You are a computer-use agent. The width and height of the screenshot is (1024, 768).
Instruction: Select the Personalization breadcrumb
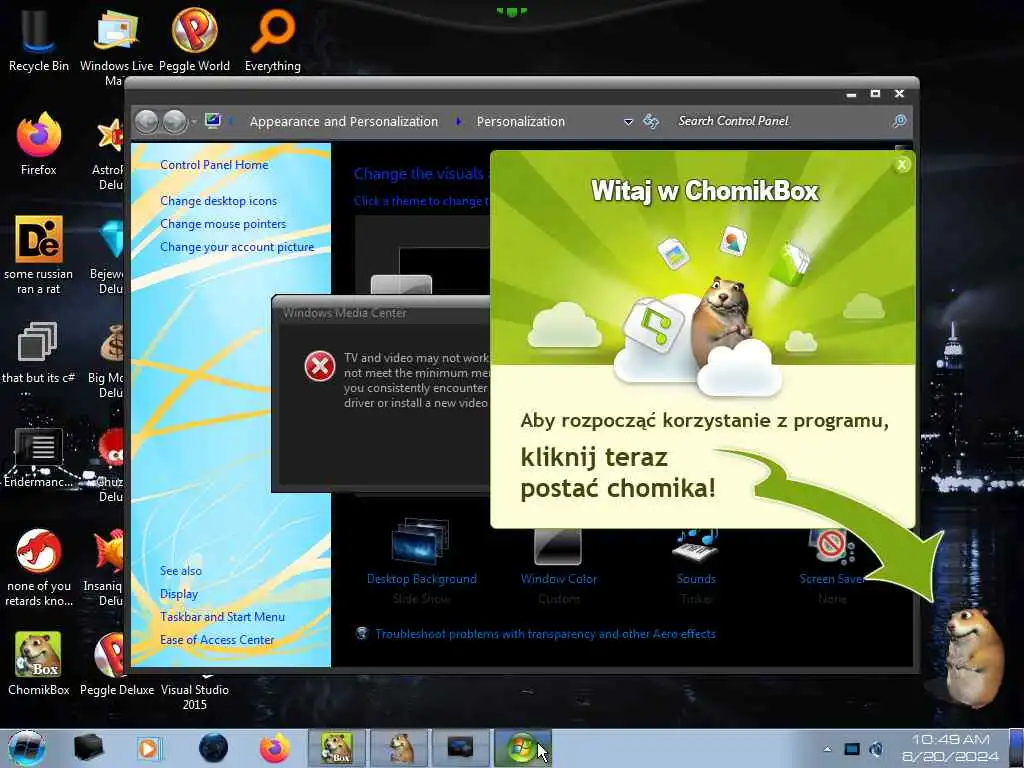520,121
